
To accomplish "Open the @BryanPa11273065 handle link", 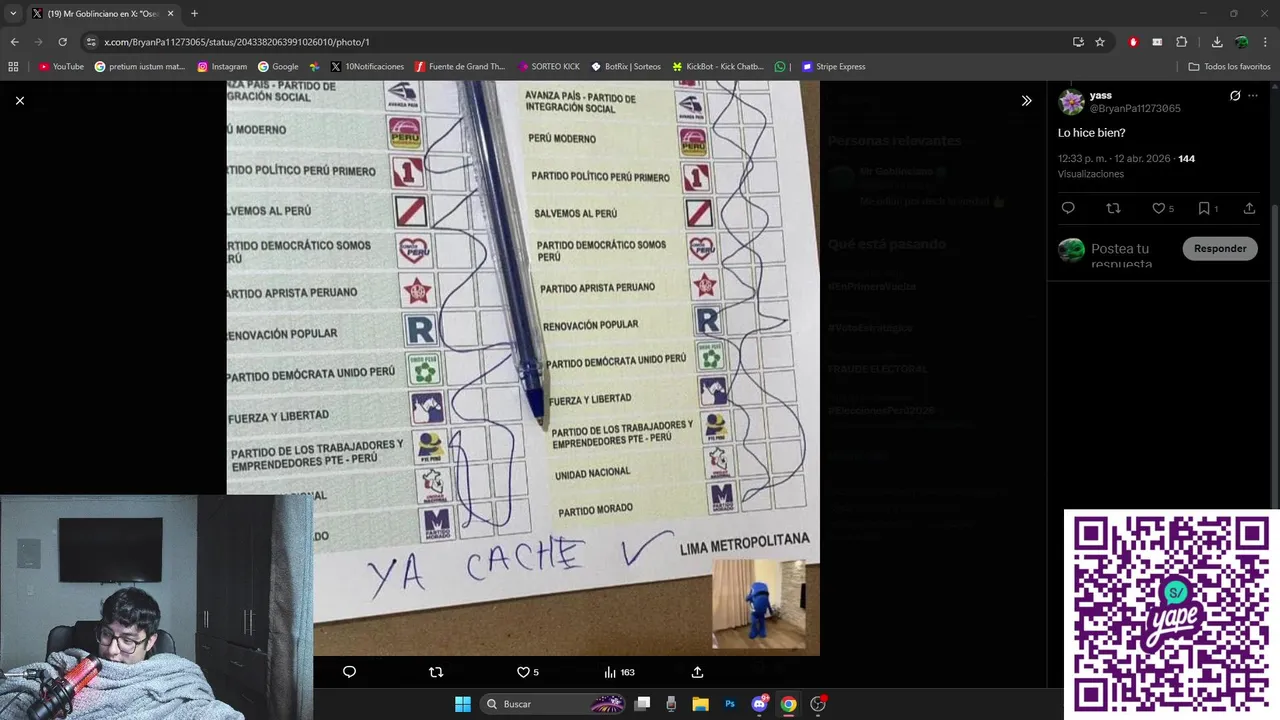I will [1135, 108].
